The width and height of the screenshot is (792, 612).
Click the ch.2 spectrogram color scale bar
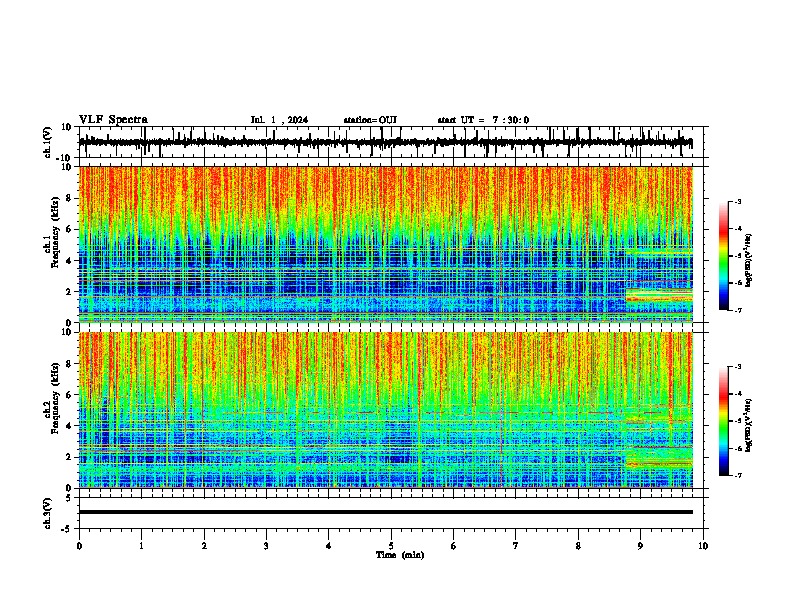(724, 421)
